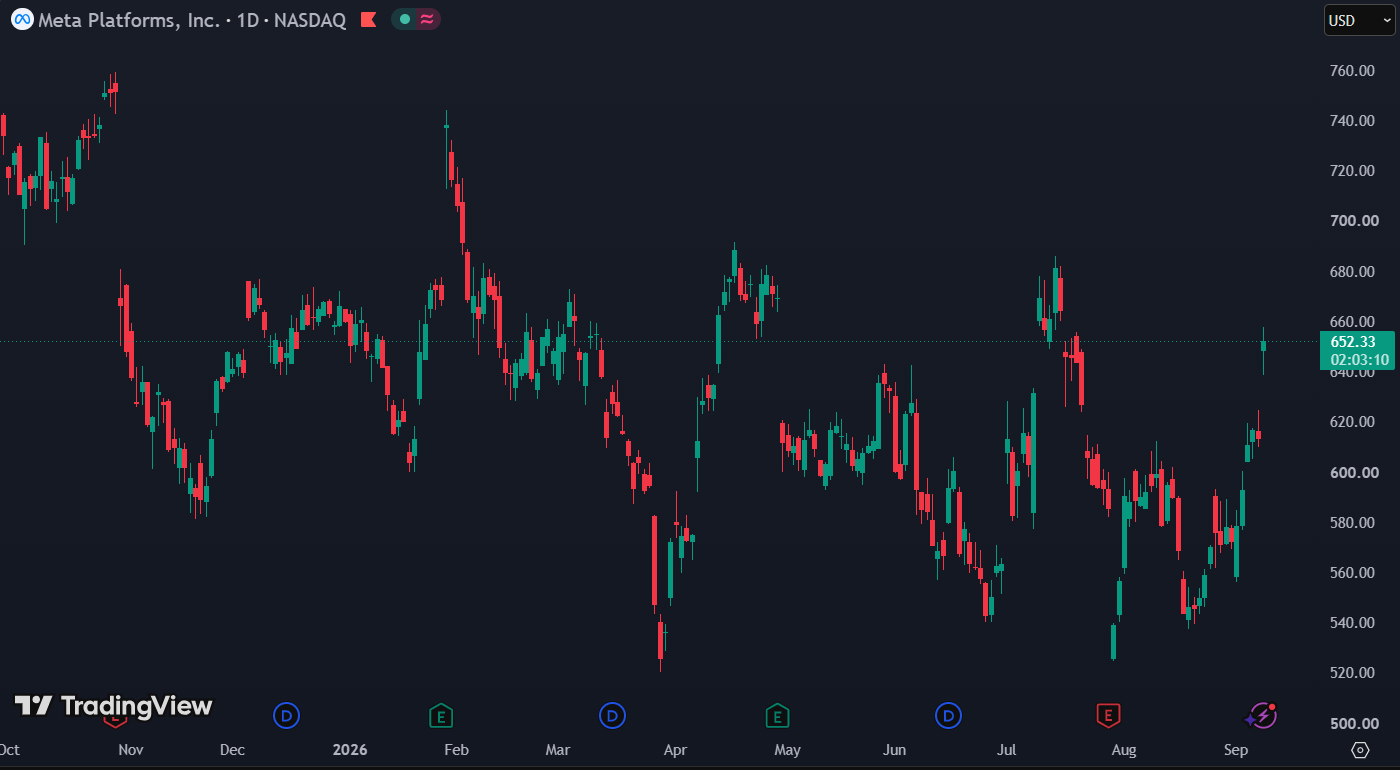The image size is (1400, 770).
Task: Click the Mar label on the time axis
Action: point(557,750)
